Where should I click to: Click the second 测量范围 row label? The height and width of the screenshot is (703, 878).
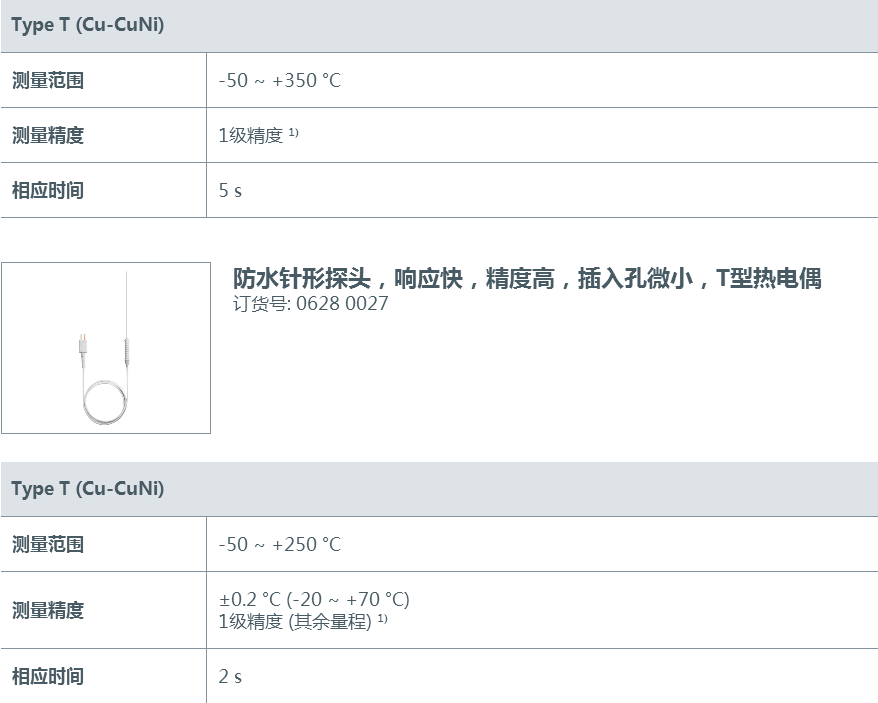[48, 544]
